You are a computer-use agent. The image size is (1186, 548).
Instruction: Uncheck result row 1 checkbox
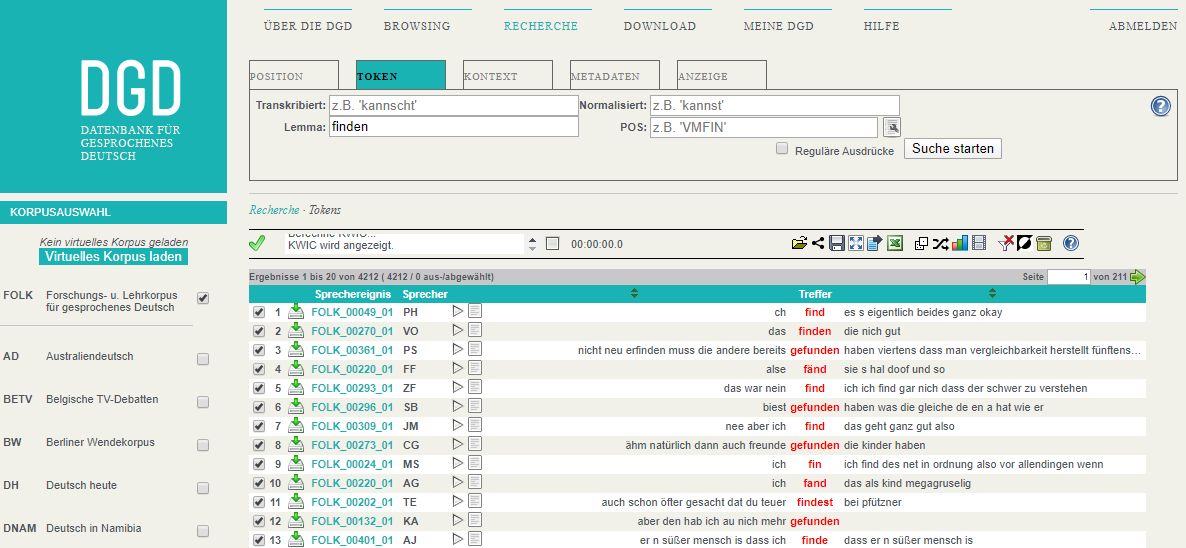point(259,312)
